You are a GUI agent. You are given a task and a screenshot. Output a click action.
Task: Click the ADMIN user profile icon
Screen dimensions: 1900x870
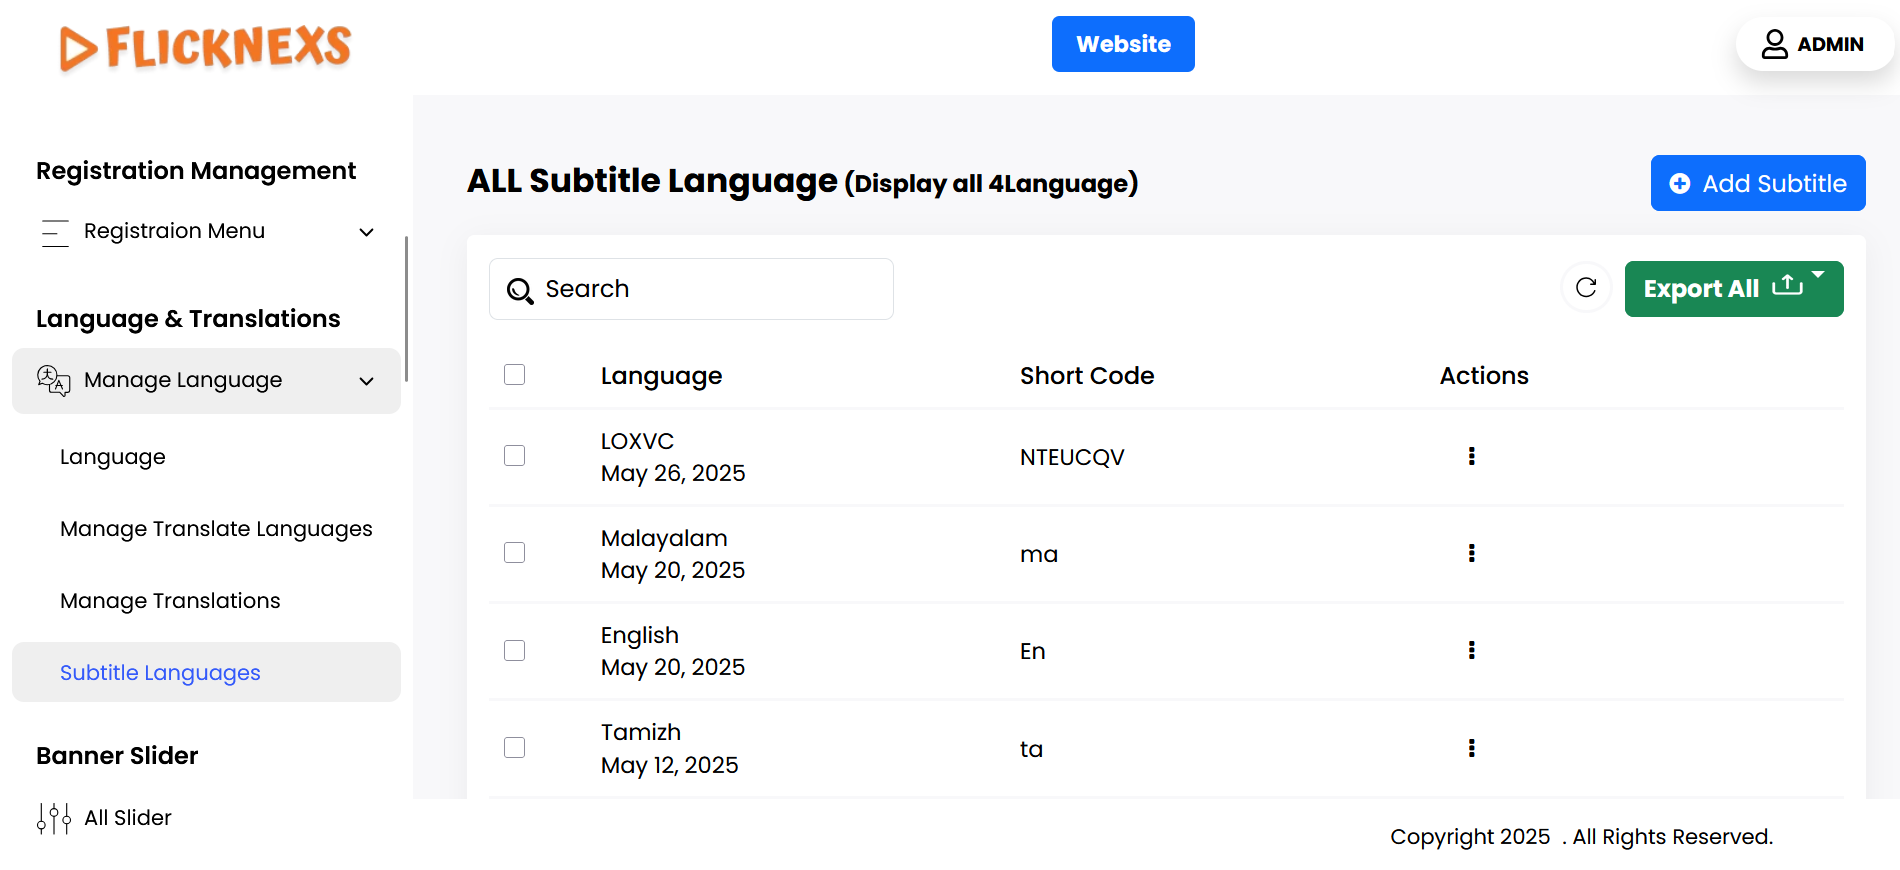(x=1774, y=44)
